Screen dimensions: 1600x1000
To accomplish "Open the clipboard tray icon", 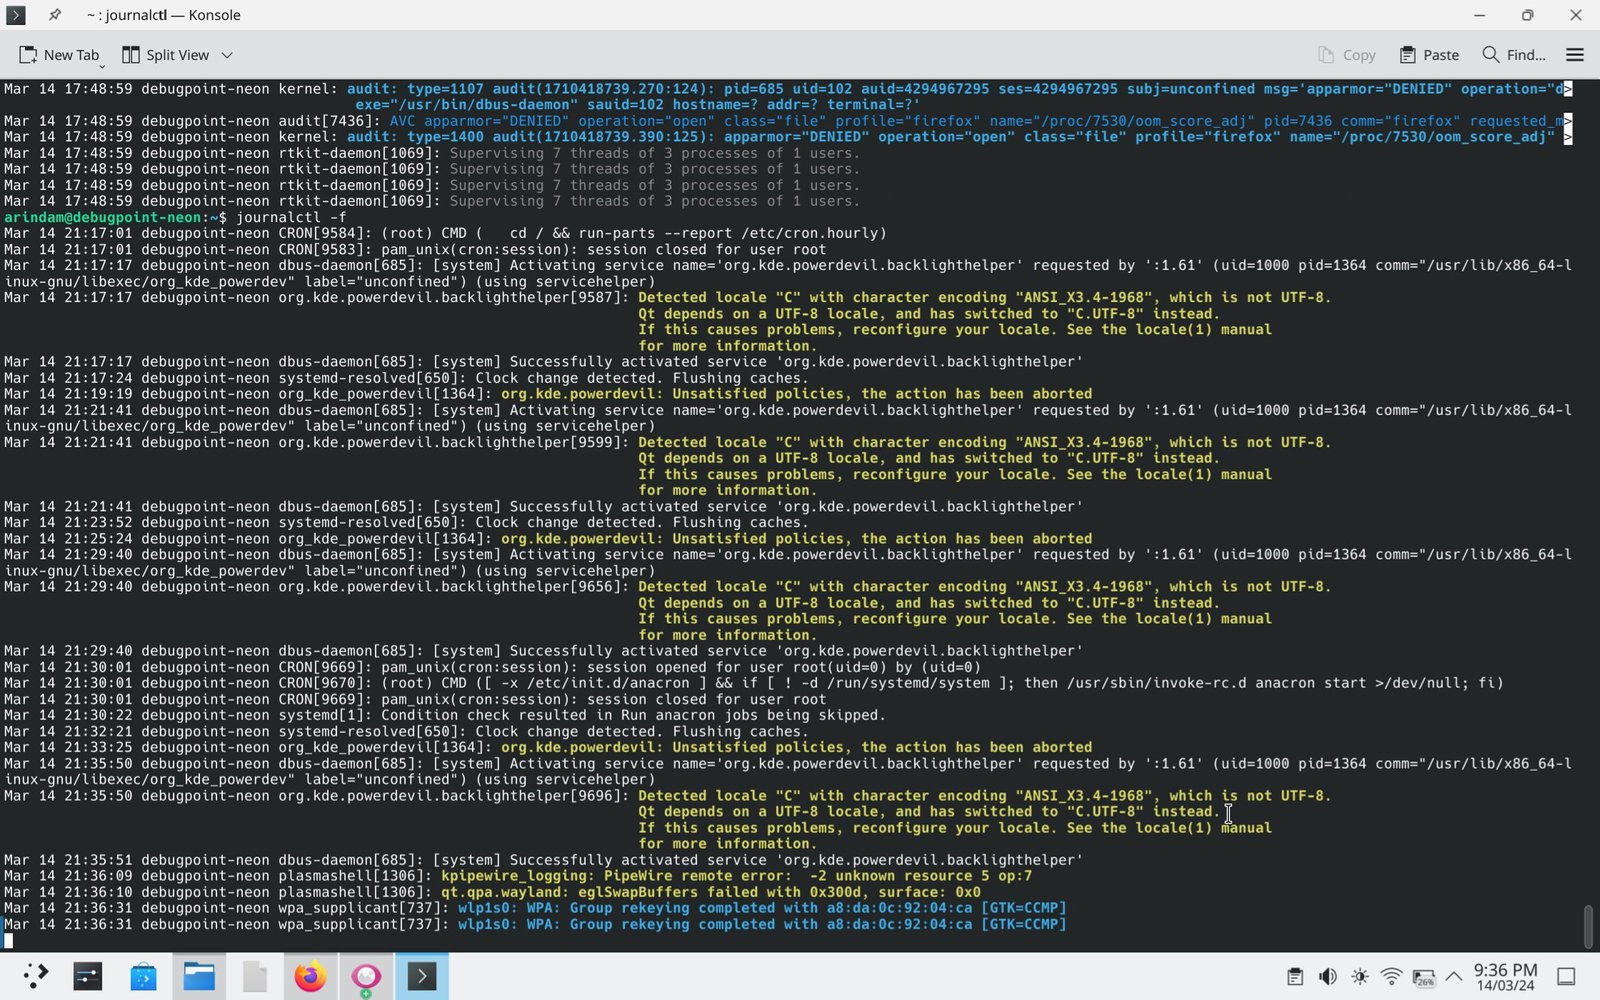I will coord(1295,977).
